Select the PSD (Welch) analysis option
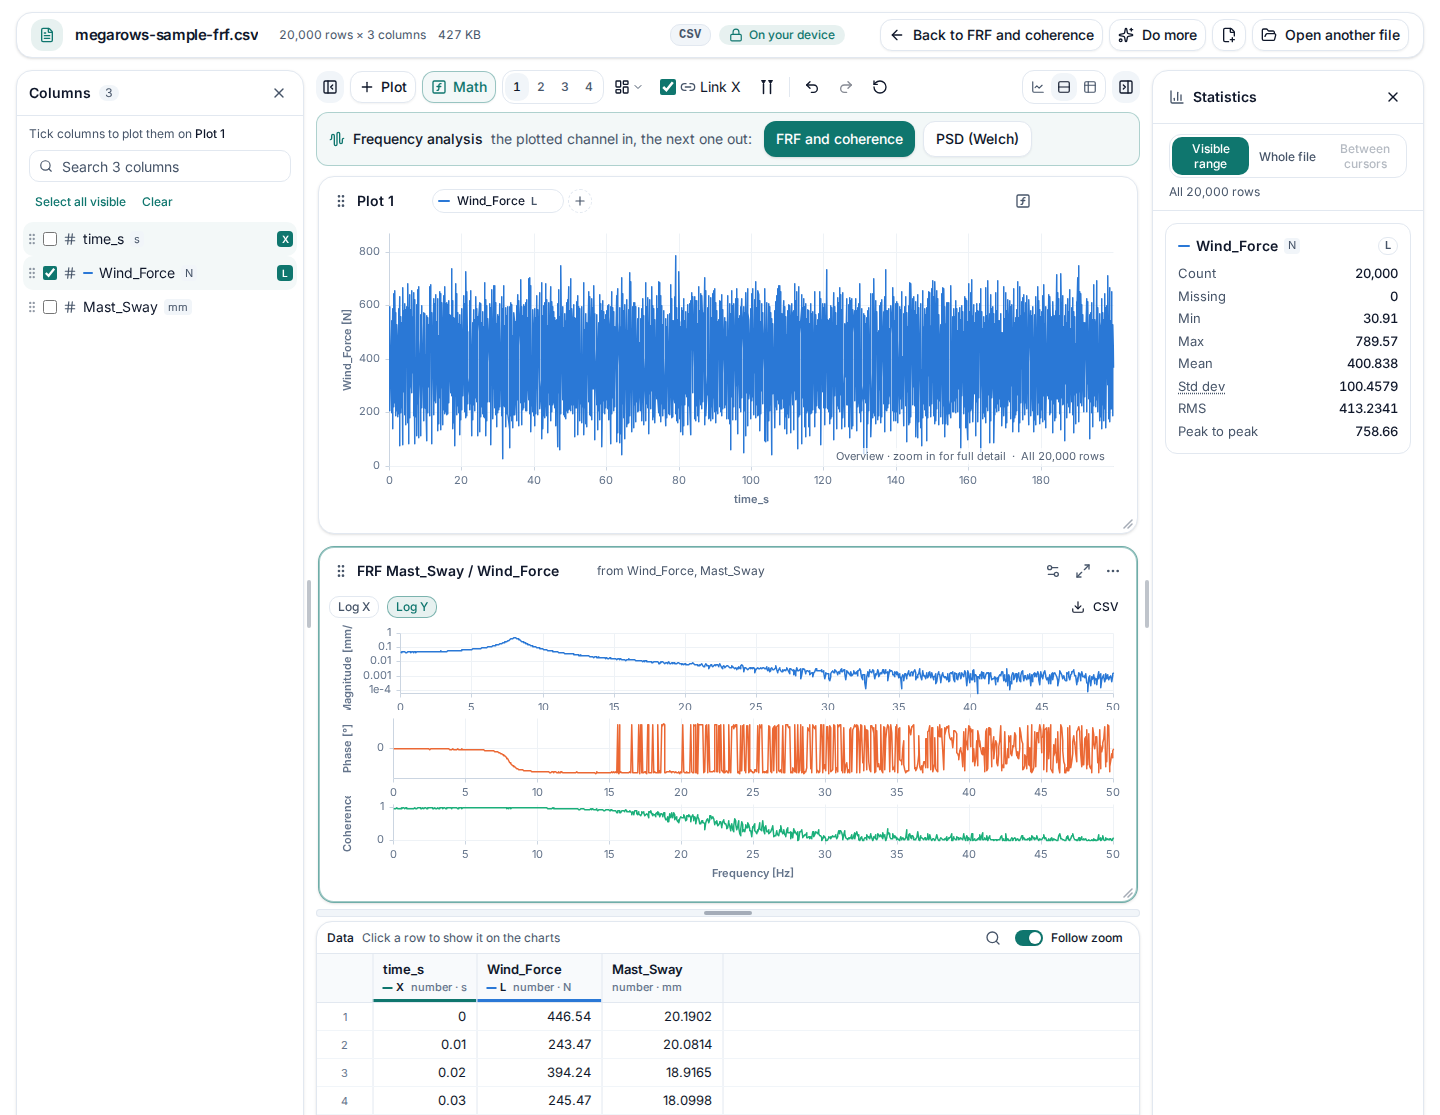The image size is (1440, 1115). click(977, 139)
